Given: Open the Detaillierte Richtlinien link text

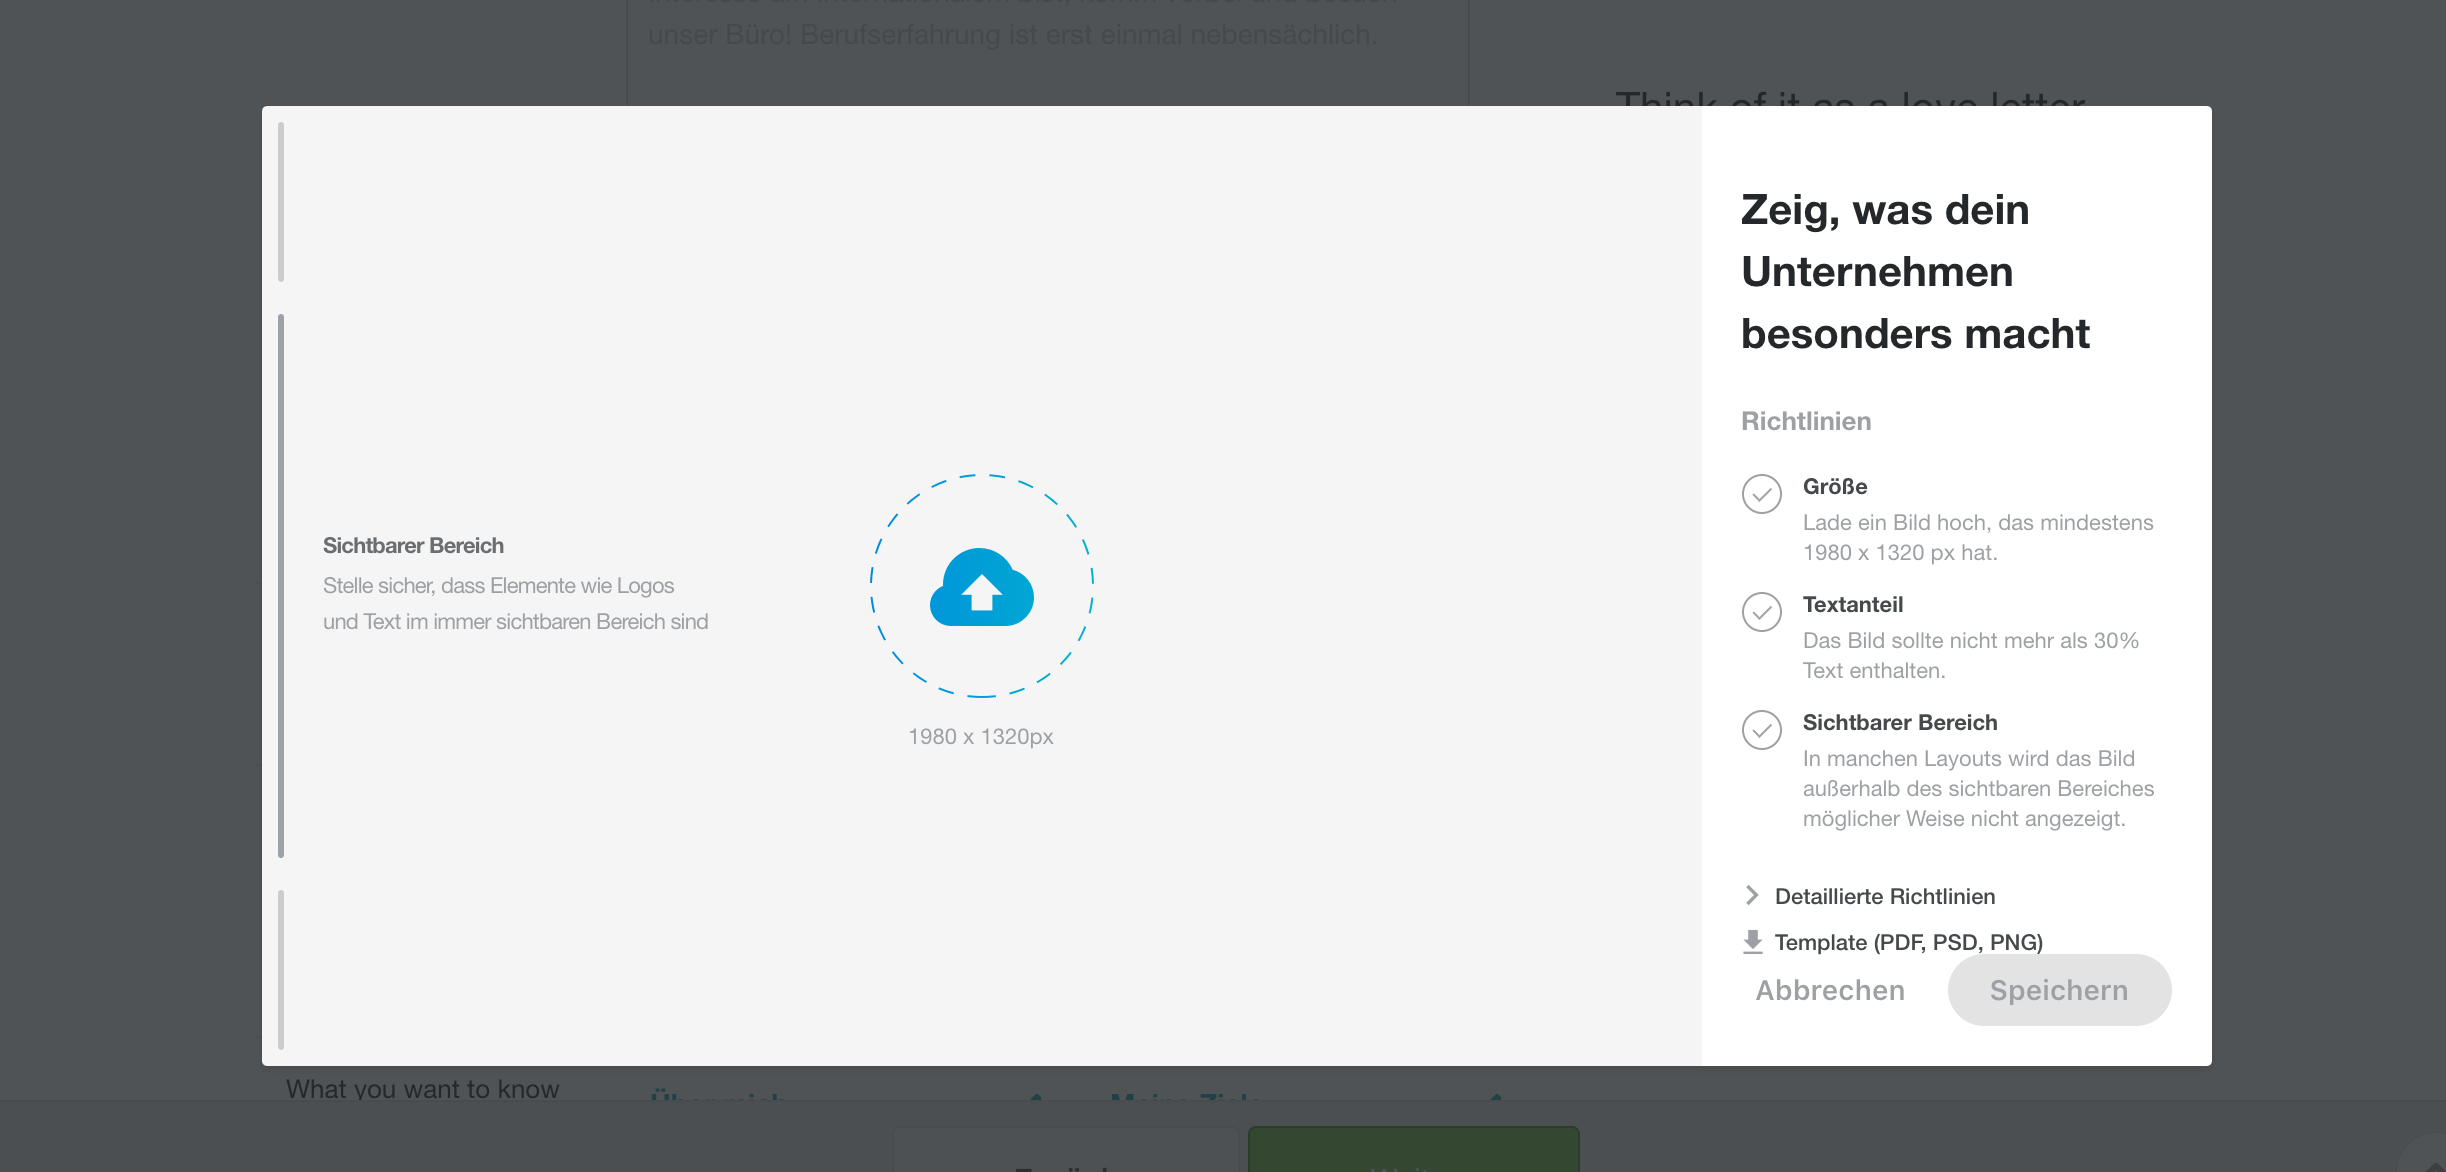Looking at the screenshot, I should tap(1884, 896).
